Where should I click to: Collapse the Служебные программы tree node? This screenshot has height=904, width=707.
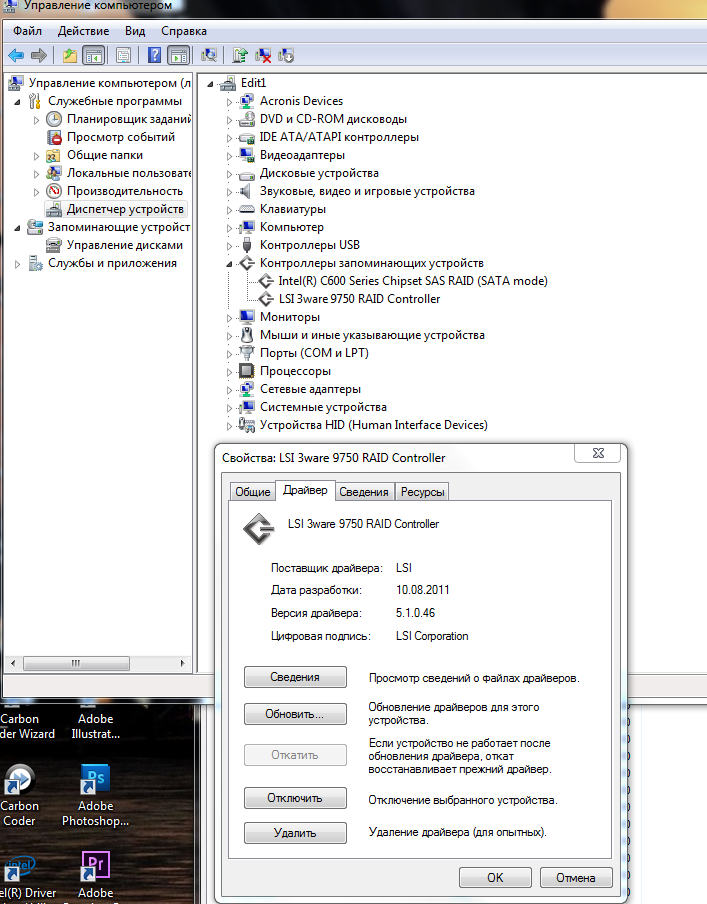[x=17, y=102]
